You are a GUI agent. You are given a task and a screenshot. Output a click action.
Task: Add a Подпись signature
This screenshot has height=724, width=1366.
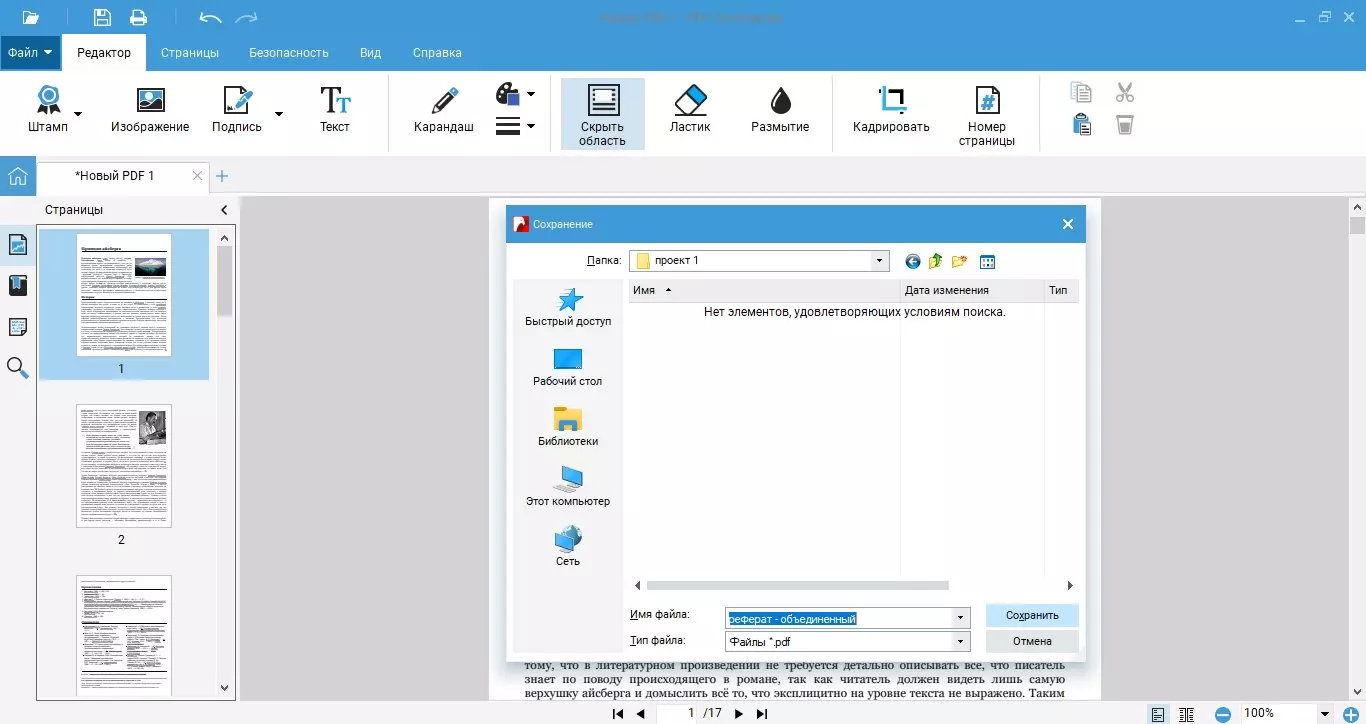point(237,110)
